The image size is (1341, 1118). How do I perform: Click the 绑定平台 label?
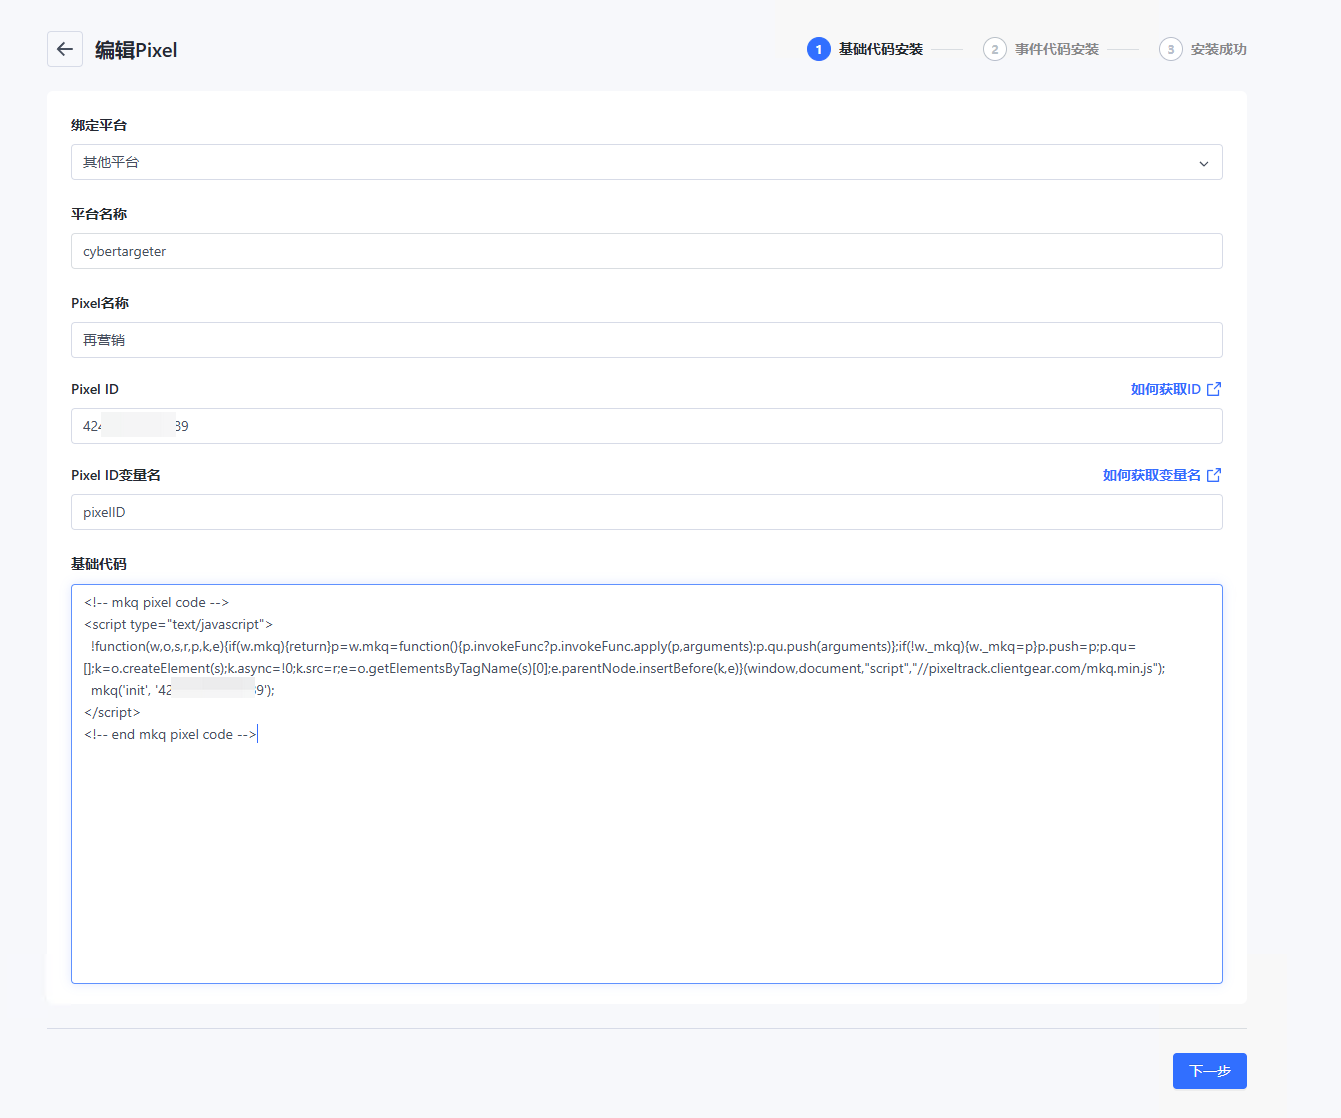click(x=99, y=125)
